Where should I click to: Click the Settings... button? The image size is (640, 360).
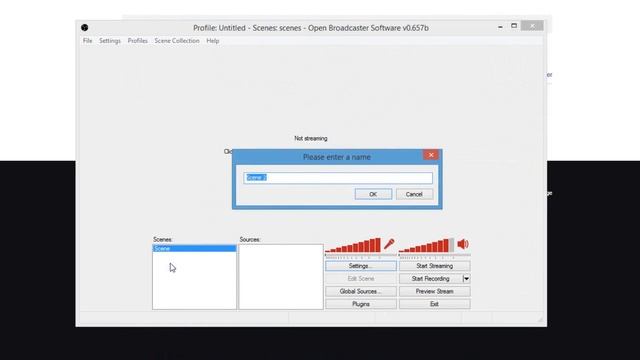361,266
